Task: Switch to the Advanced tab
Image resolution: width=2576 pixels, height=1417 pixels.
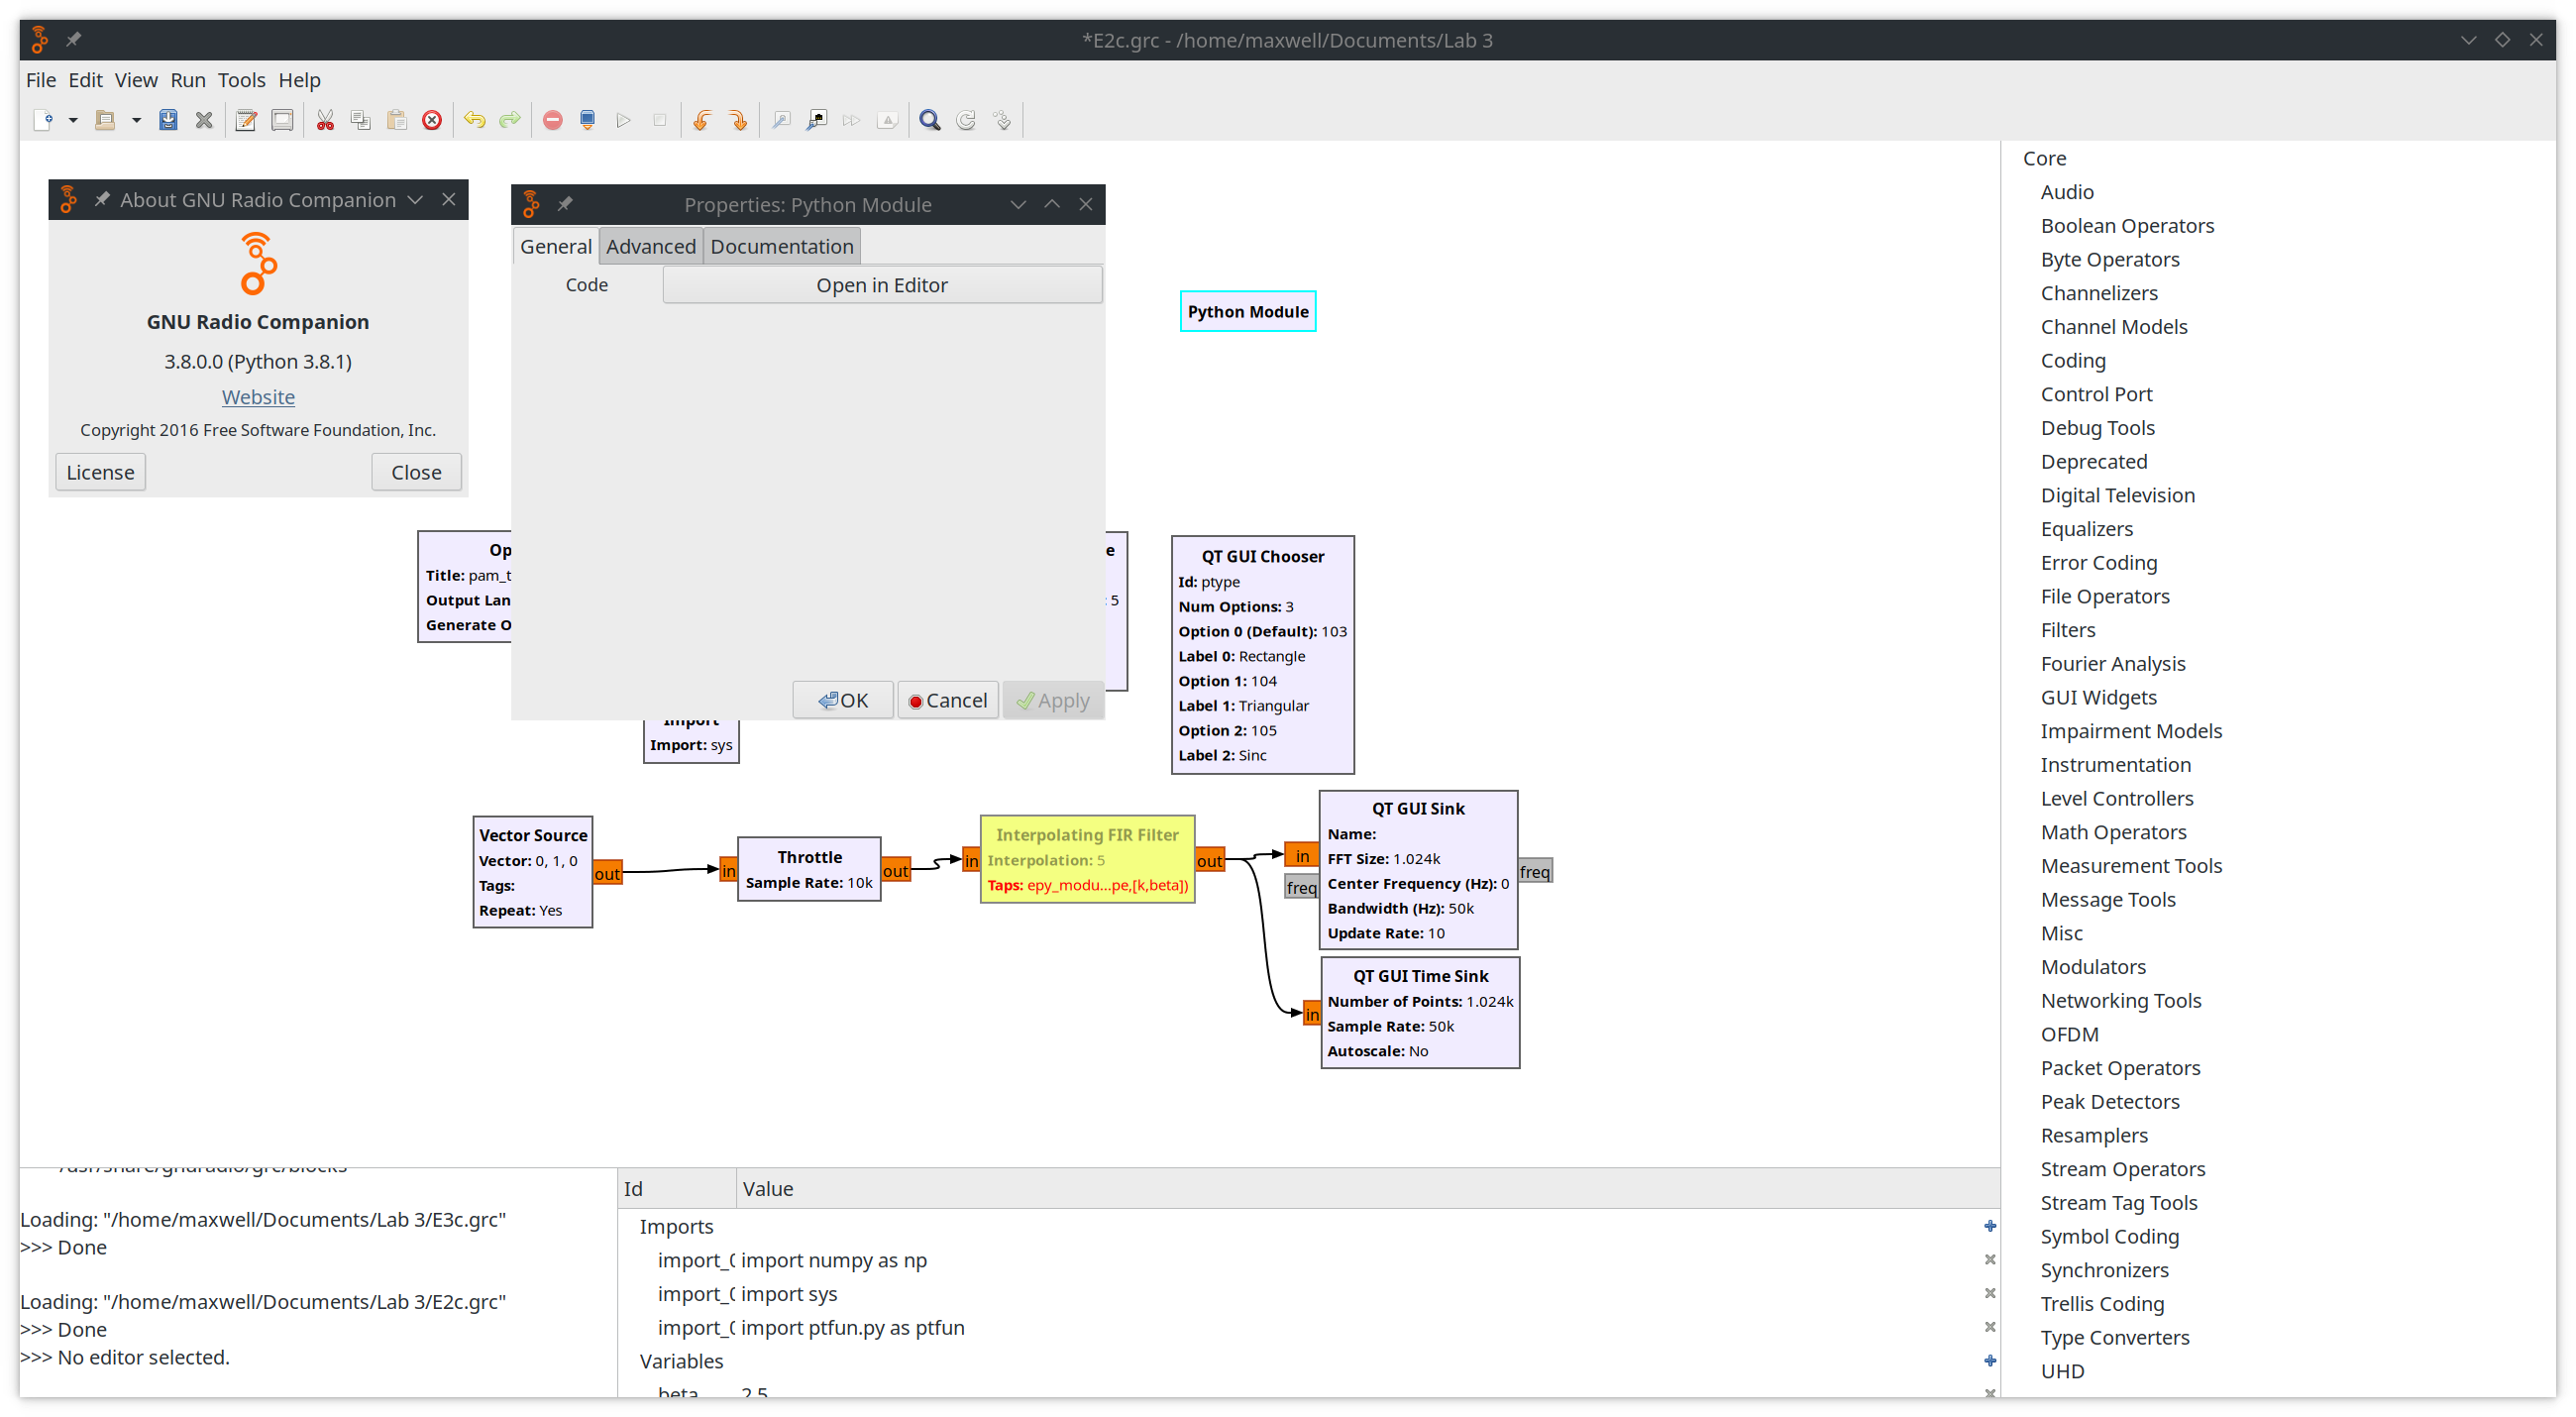Action: [x=651, y=246]
